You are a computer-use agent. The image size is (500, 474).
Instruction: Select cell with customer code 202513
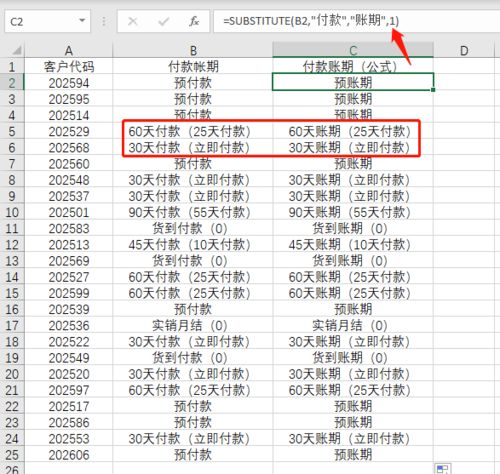tap(69, 245)
